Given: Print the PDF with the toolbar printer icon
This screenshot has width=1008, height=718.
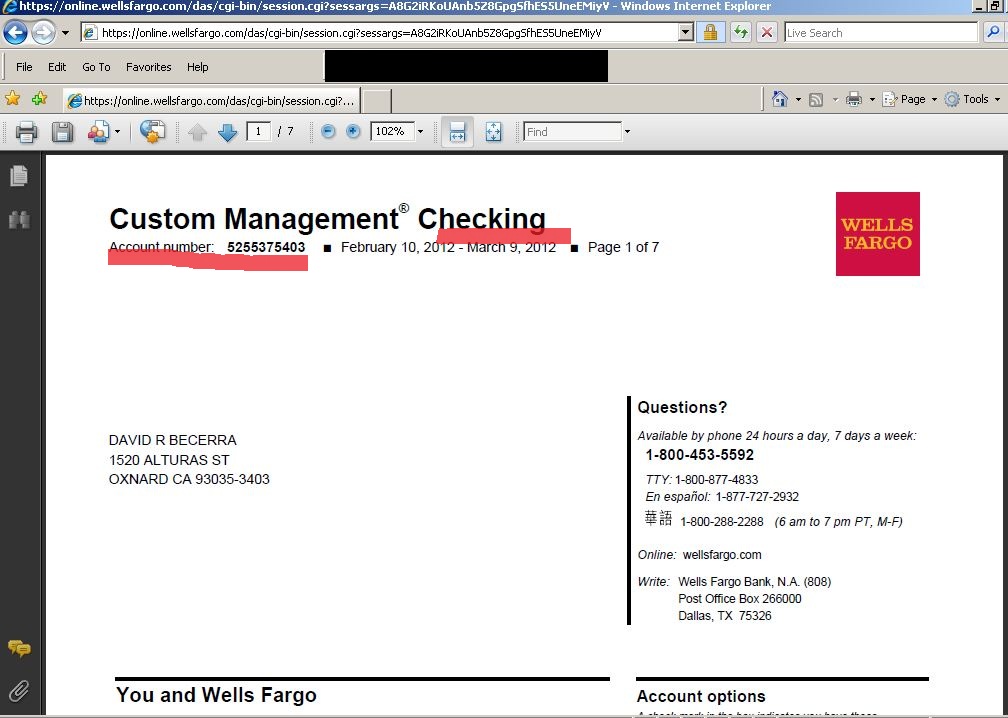Looking at the screenshot, I should (26, 132).
